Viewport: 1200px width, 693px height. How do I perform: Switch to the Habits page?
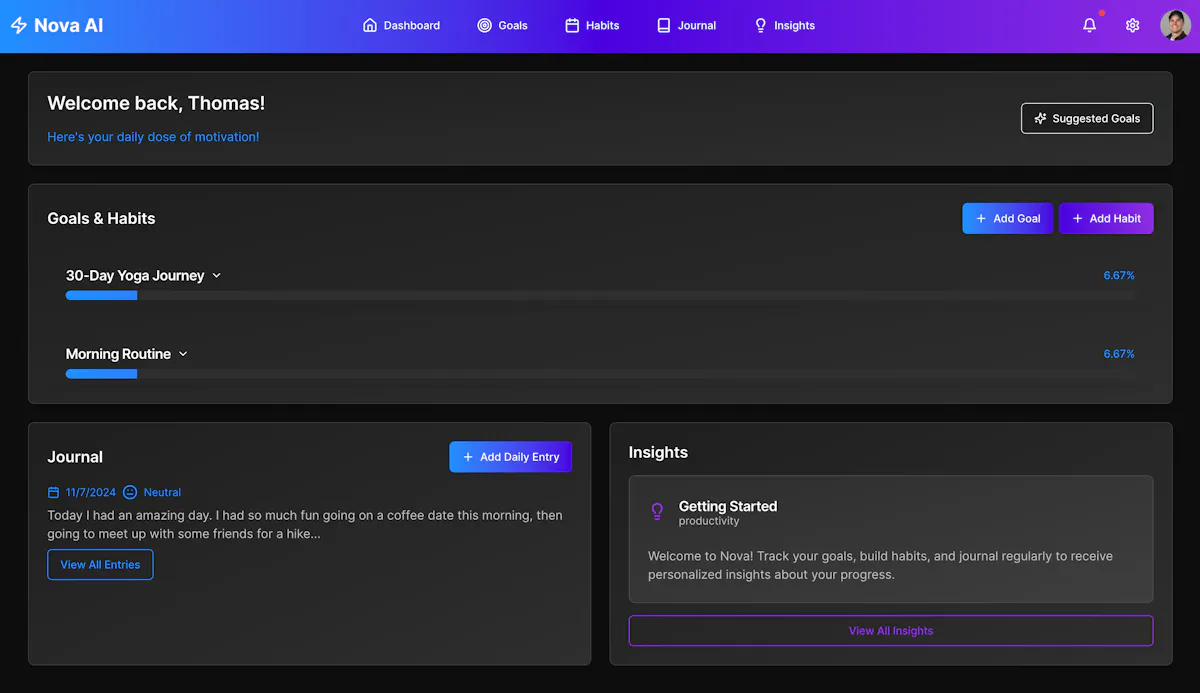pos(592,26)
